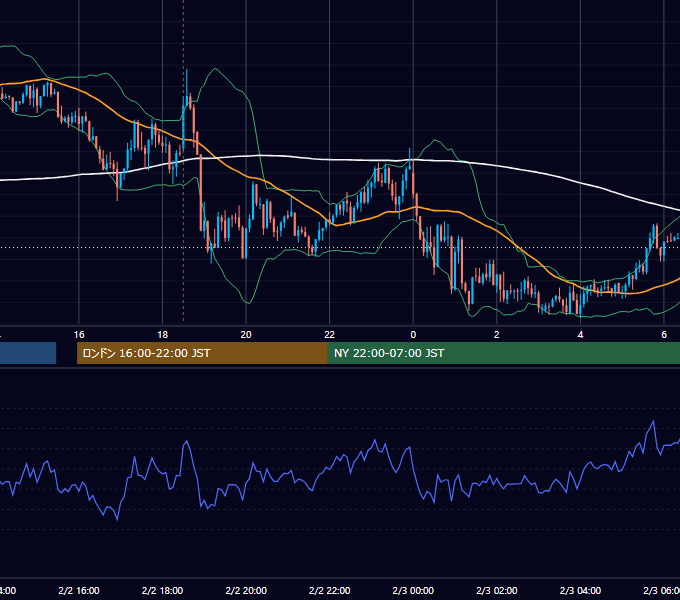Click the '16' hour label on price chart axis
The height and width of the screenshot is (600, 680).
click(x=79, y=335)
